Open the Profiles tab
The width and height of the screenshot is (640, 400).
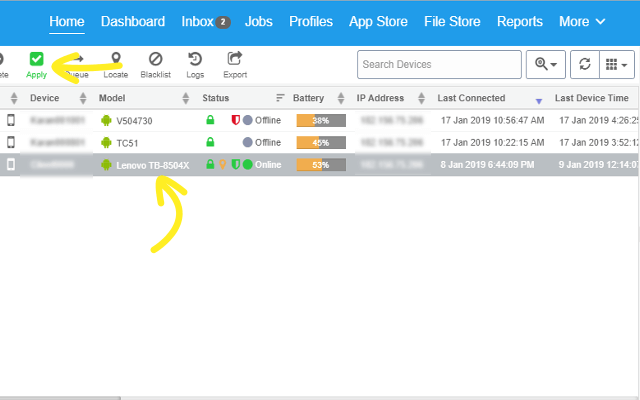click(x=311, y=21)
